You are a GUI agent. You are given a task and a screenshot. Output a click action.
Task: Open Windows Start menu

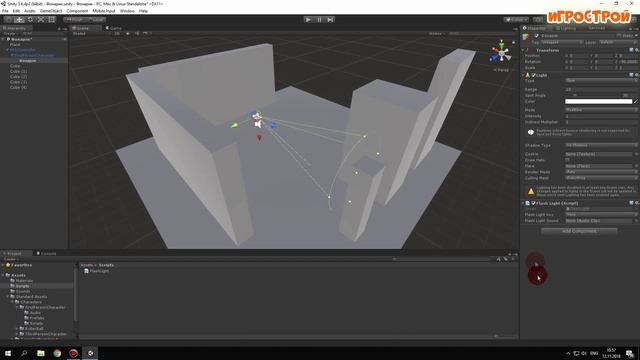pyautogui.click(x=8, y=353)
